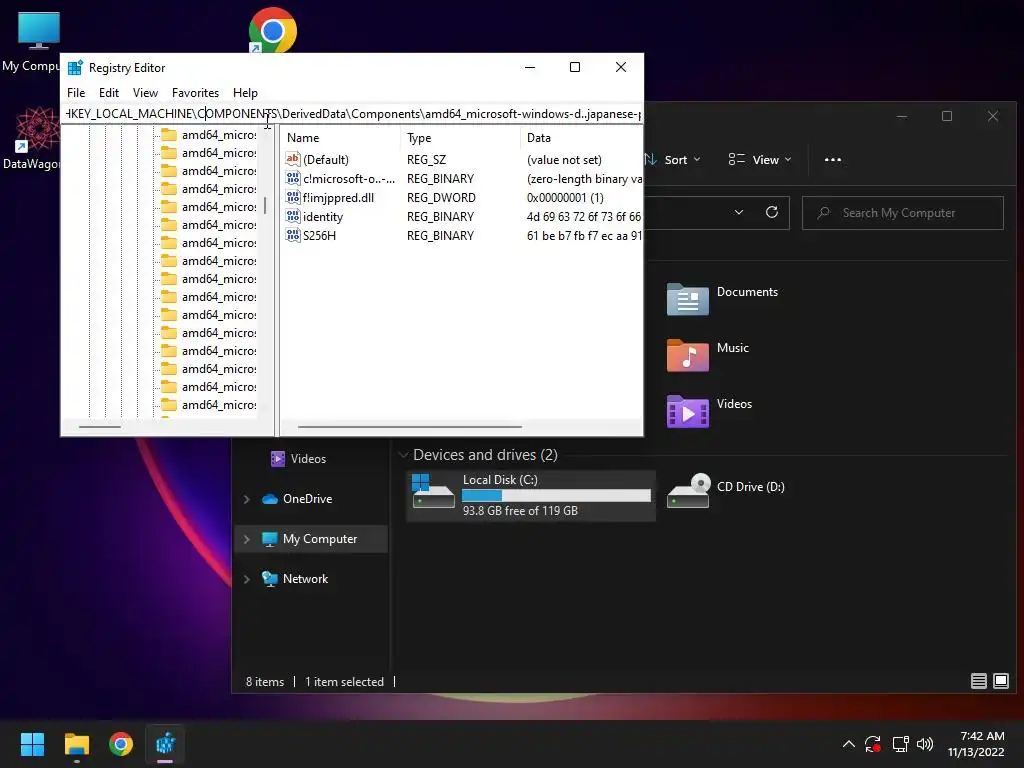Open Chrome from the taskbar
The width and height of the screenshot is (1024, 768).
[x=121, y=744]
